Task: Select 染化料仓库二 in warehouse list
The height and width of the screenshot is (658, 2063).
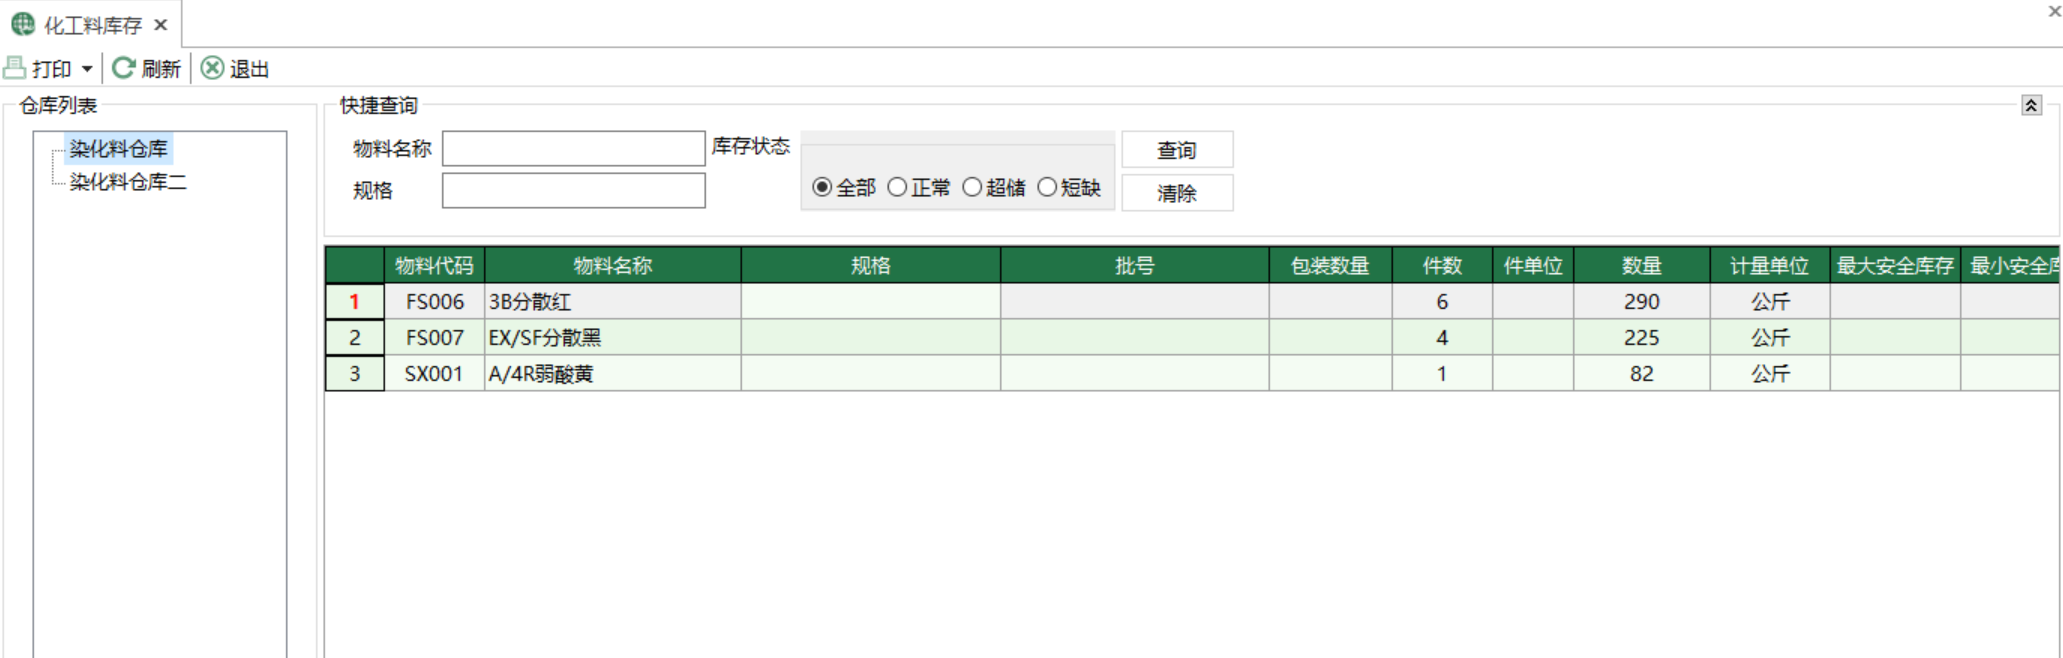Action: point(127,182)
